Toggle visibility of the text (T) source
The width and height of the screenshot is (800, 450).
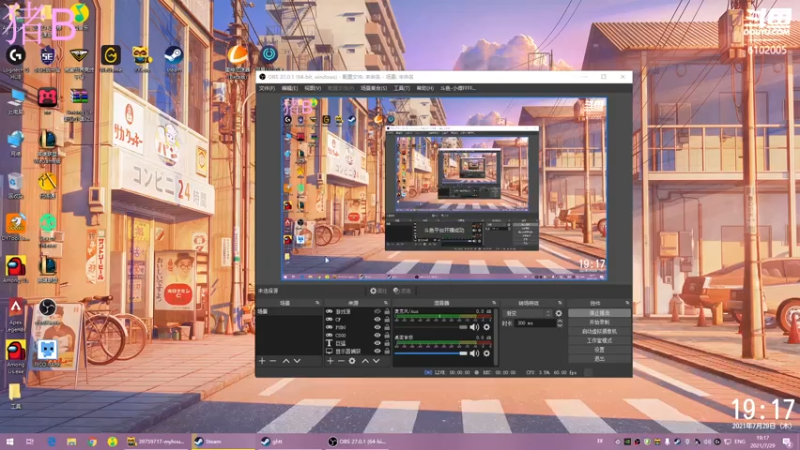(x=378, y=343)
